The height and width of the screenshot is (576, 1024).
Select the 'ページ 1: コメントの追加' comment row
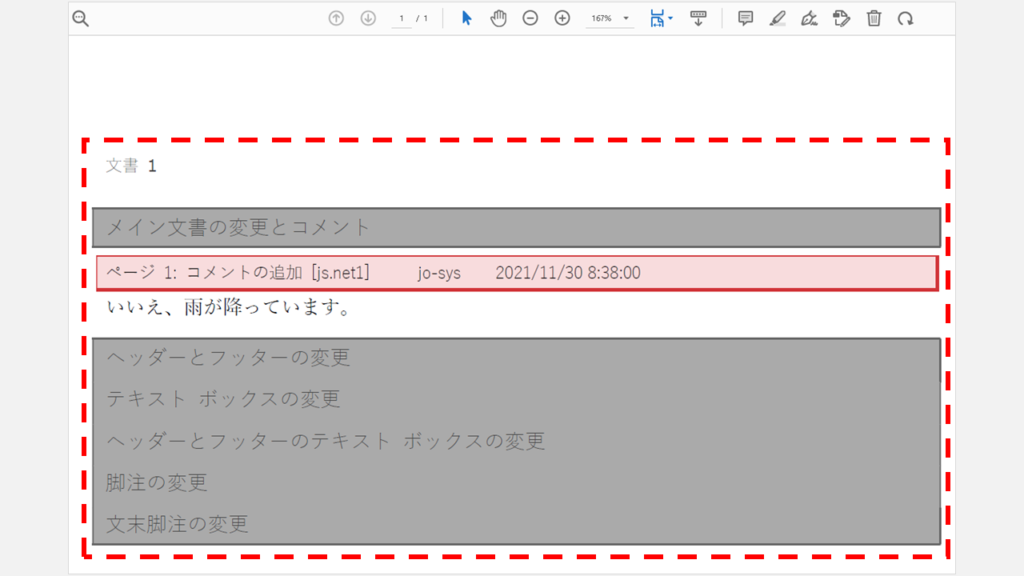coord(517,273)
